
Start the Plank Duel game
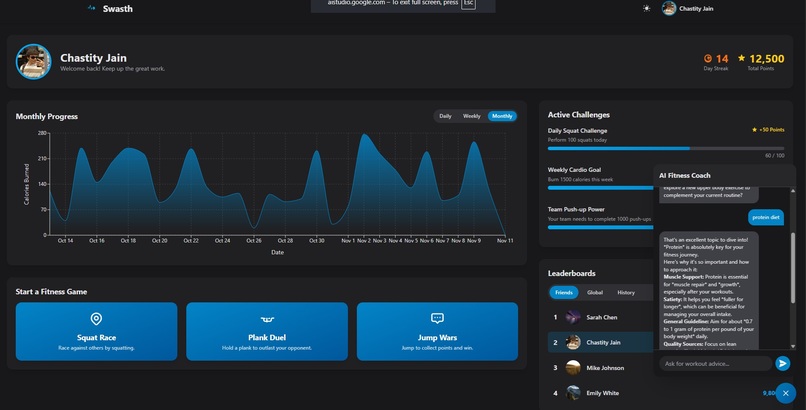tap(267, 331)
